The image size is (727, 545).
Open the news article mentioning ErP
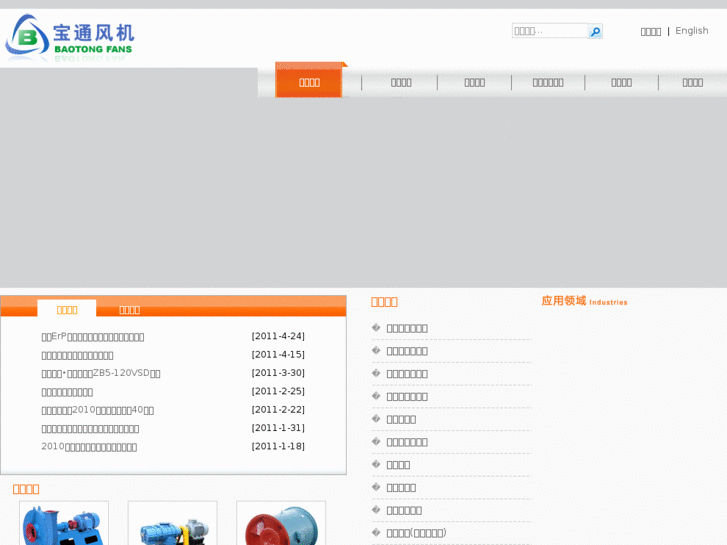[93, 337]
